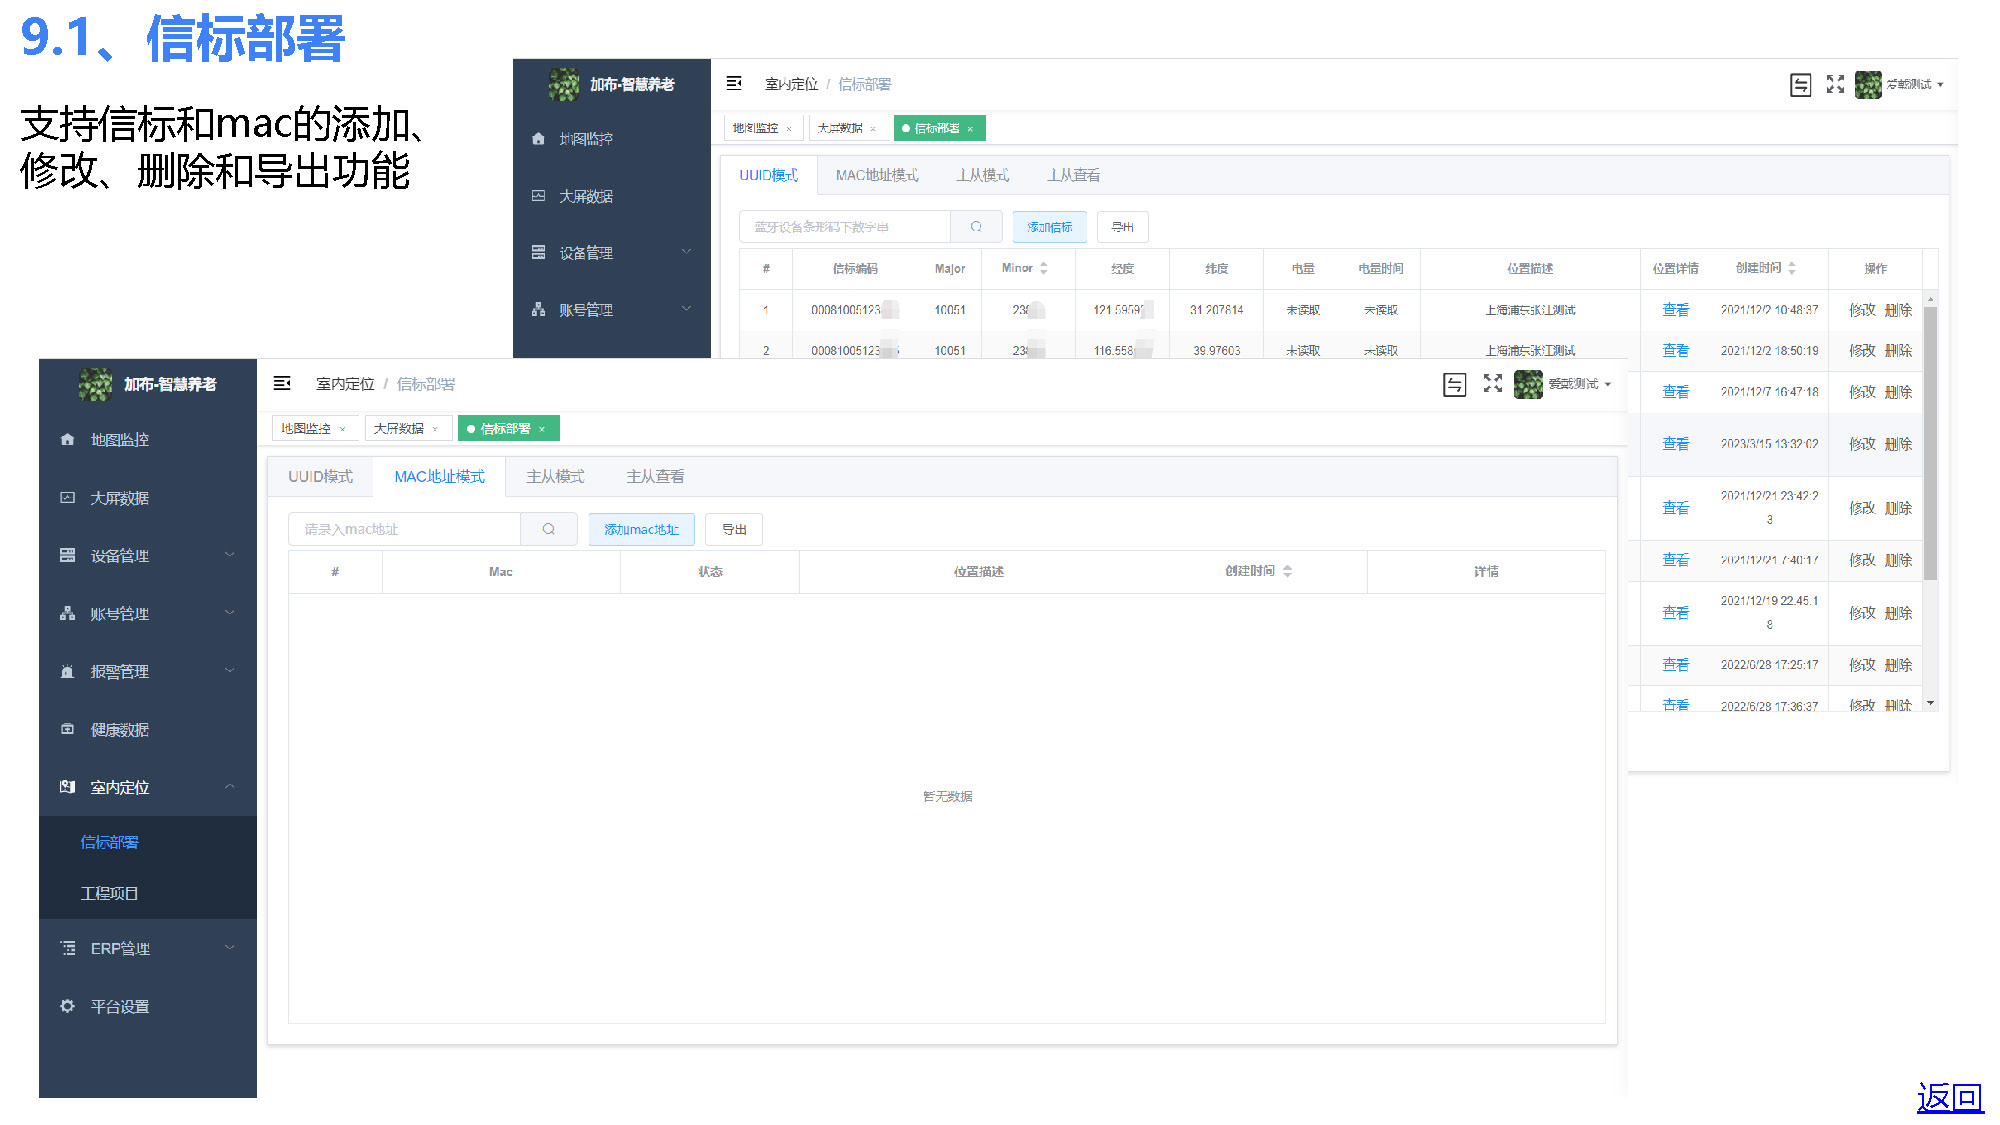Open 大屏数据 in front window sidebar
The image size is (2000, 1125).
coord(120,498)
